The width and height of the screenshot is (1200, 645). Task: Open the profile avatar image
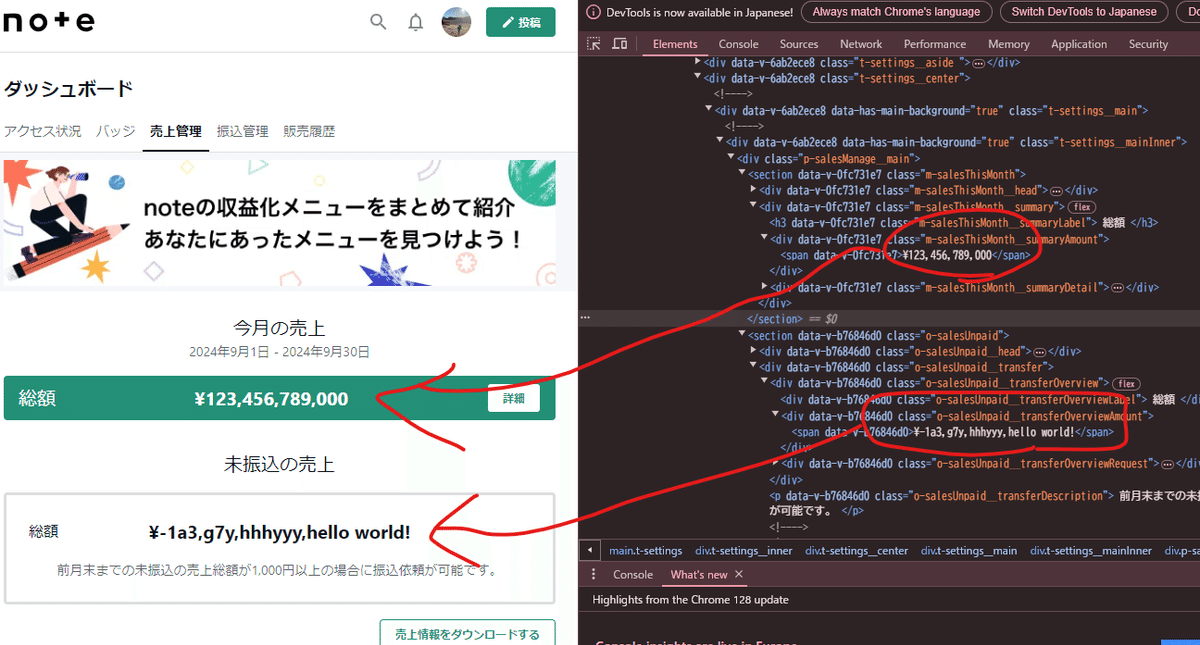pos(456,21)
